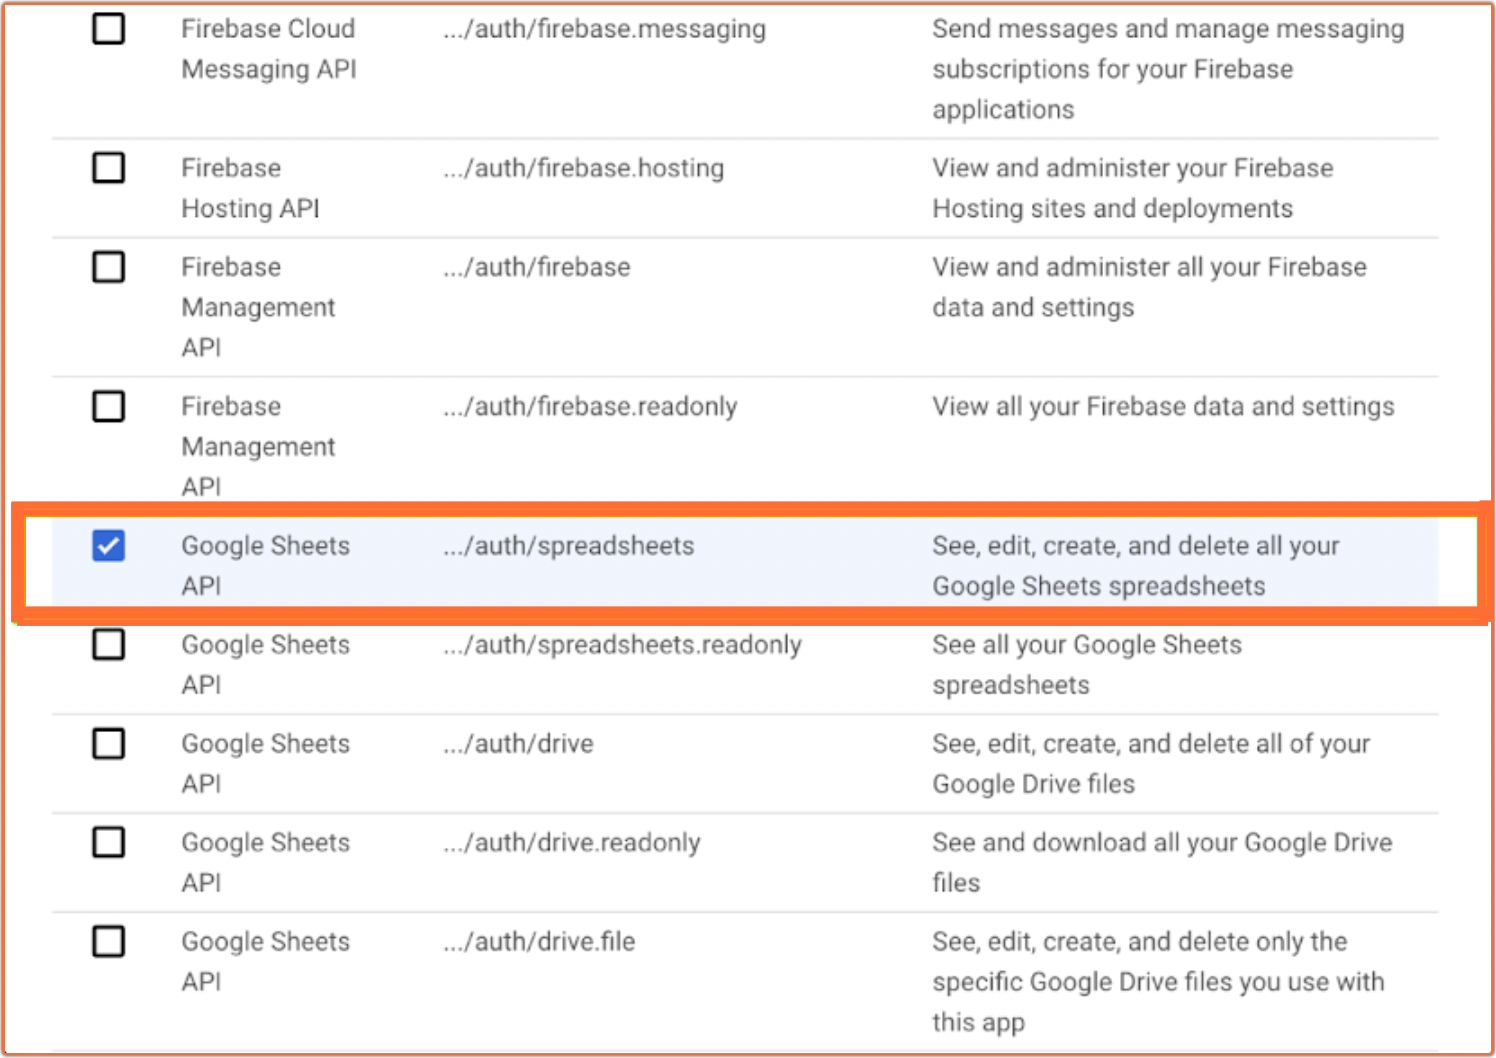The width and height of the screenshot is (1496, 1058).
Task: Uncheck the .../auth/spreadsheets scope checkbox
Action: click(x=108, y=546)
